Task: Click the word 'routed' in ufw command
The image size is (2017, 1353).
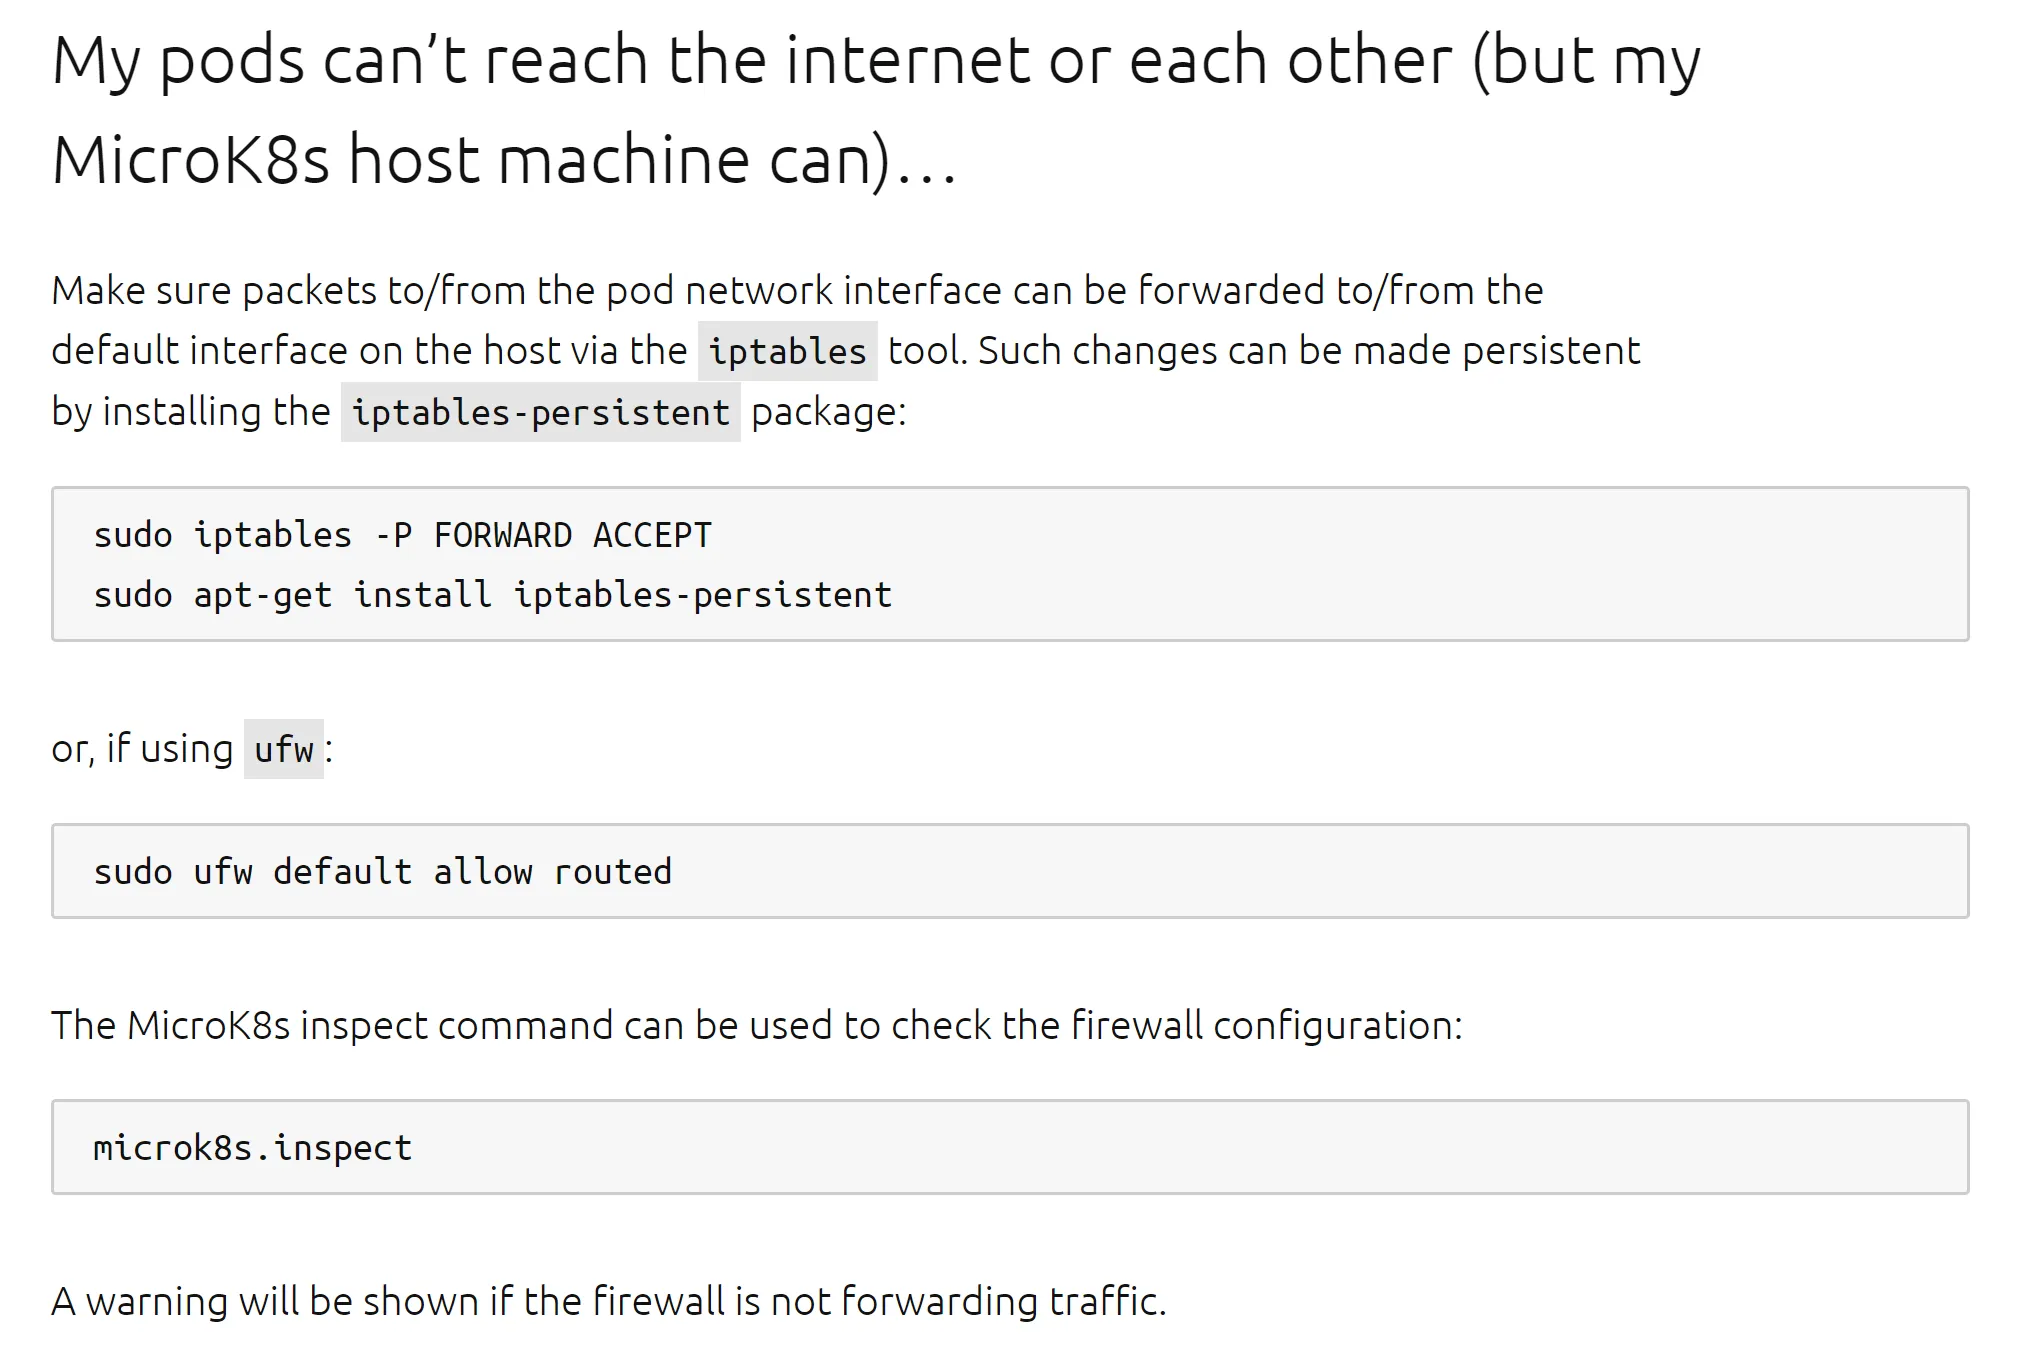Action: point(613,872)
